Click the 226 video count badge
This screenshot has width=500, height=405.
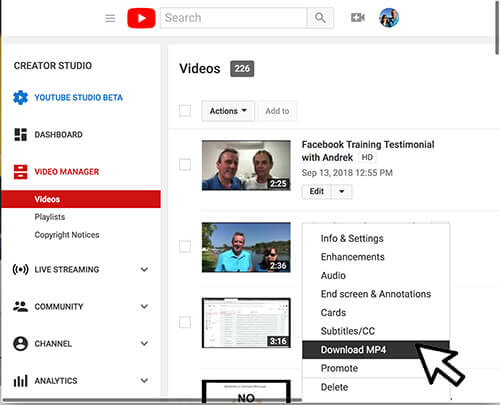pos(242,69)
